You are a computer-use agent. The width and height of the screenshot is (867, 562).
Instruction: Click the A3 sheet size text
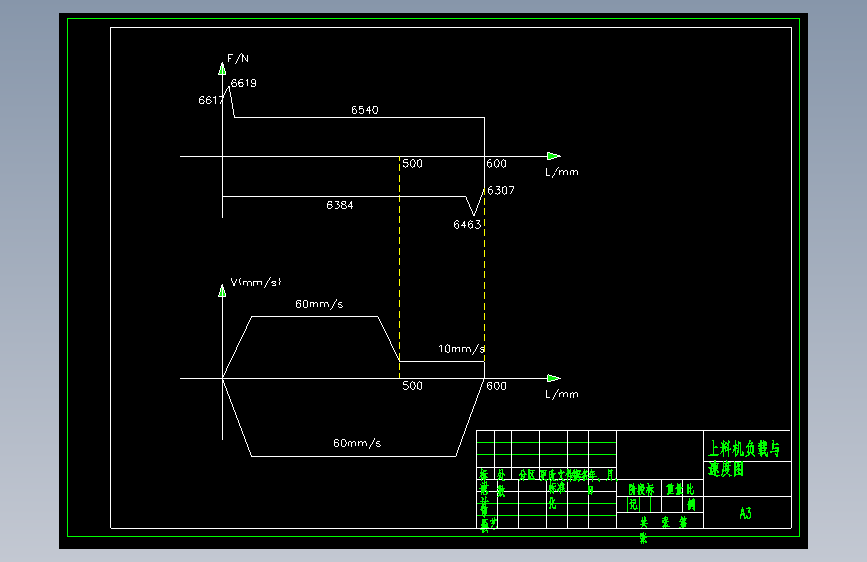(x=745, y=513)
